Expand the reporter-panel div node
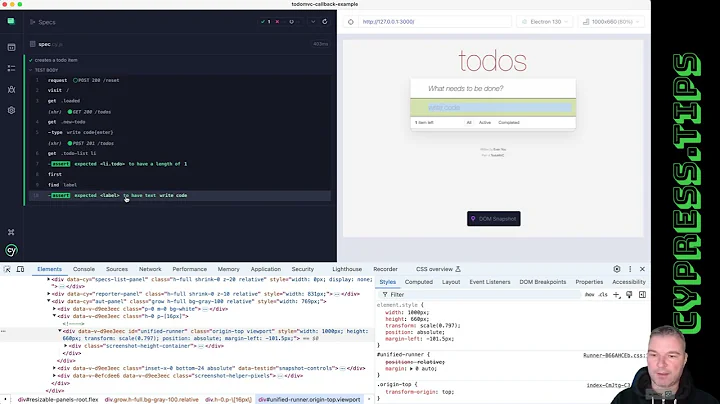This screenshot has height=404, width=720. click(x=49, y=294)
